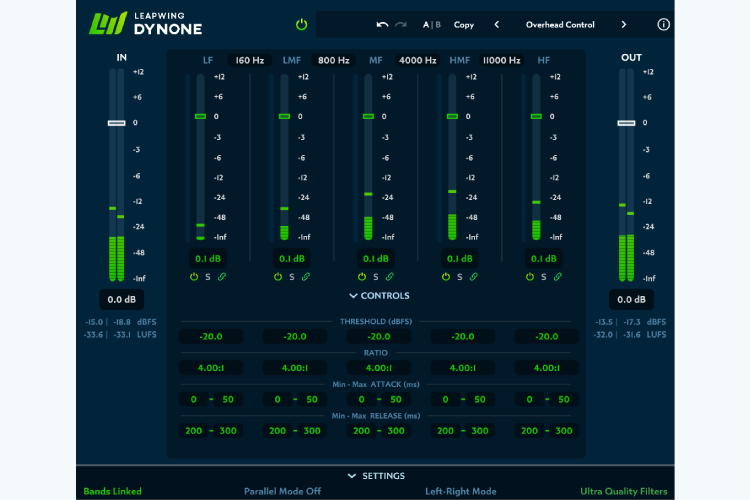The width and height of the screenshot is (750, 500).
Task: Toggle the LMF band power icon
Action: pos(278,277)
